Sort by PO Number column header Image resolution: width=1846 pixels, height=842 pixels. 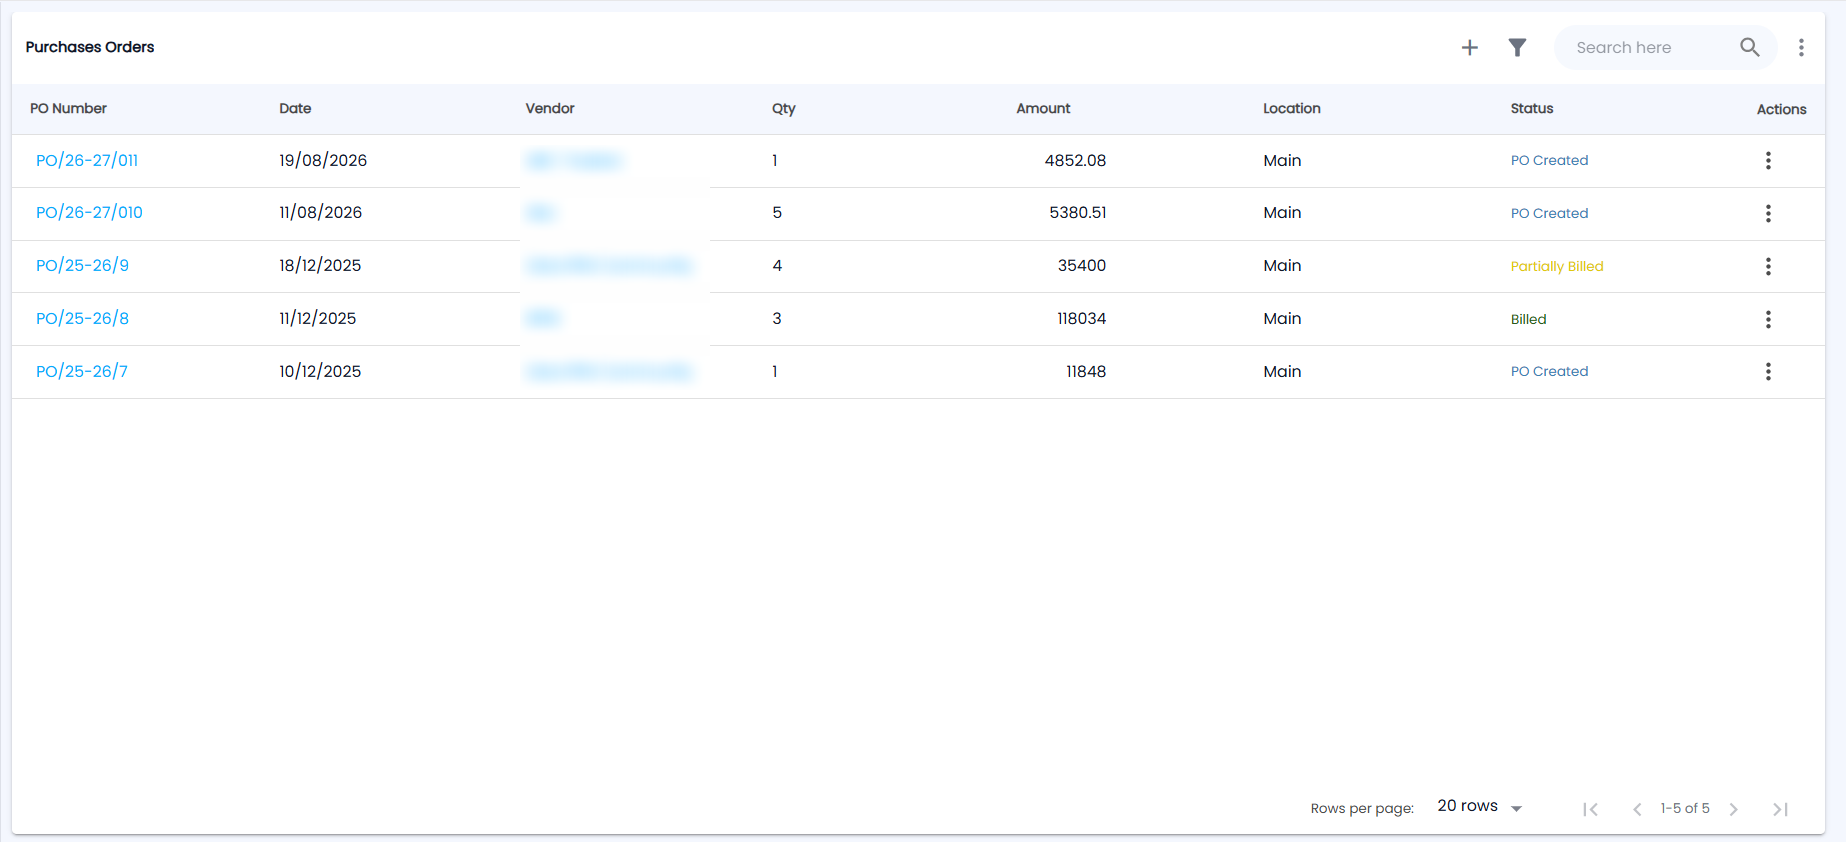pos(68,108)
